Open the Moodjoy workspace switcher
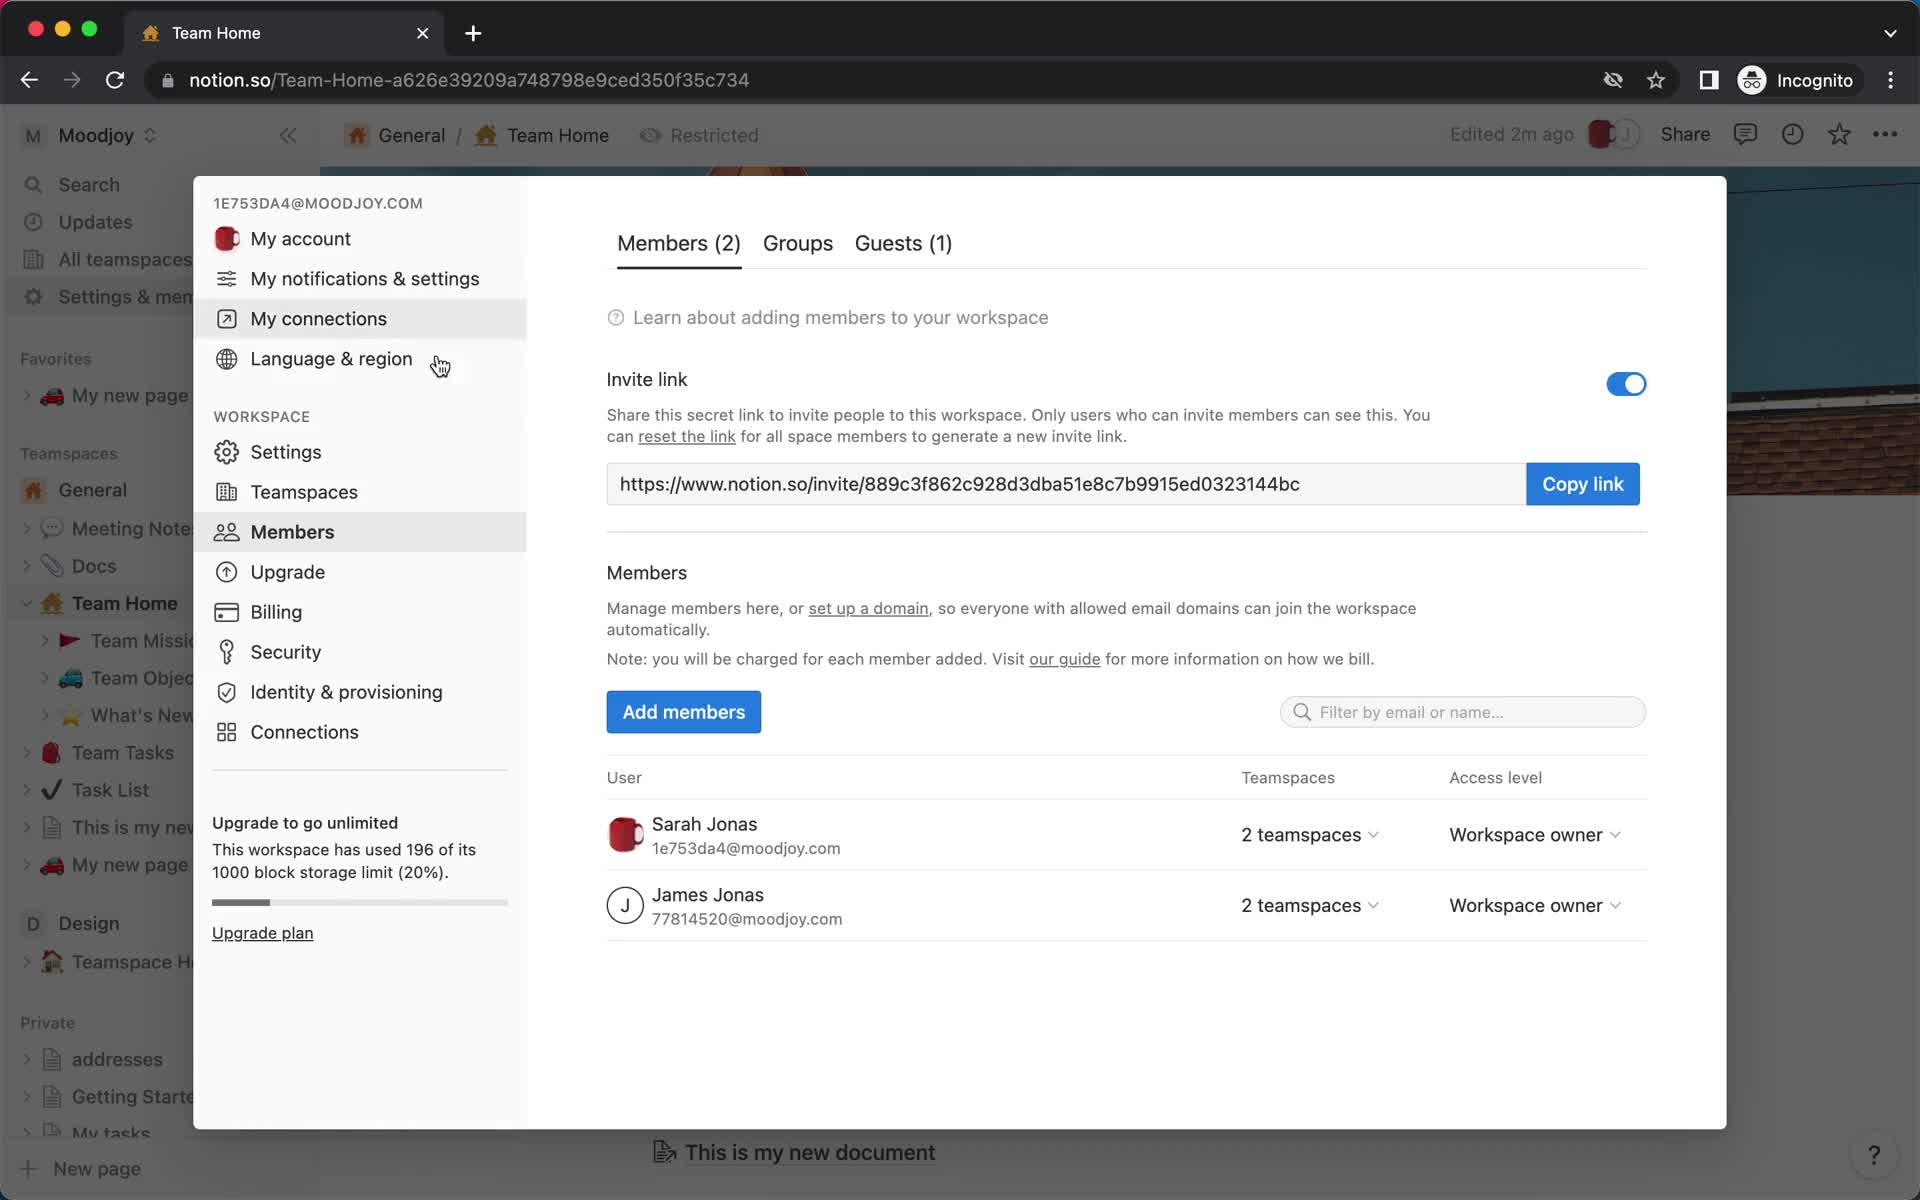The height and width of the screenshot is (1200, 1920). pos(90,135)
